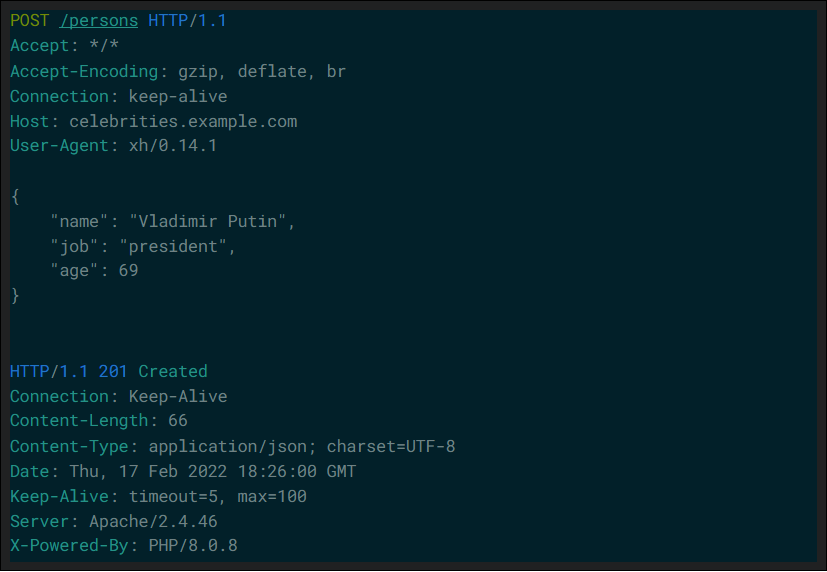Click the Host value celebrities.example.com
827x572 pixels.
tap(184, 121)
